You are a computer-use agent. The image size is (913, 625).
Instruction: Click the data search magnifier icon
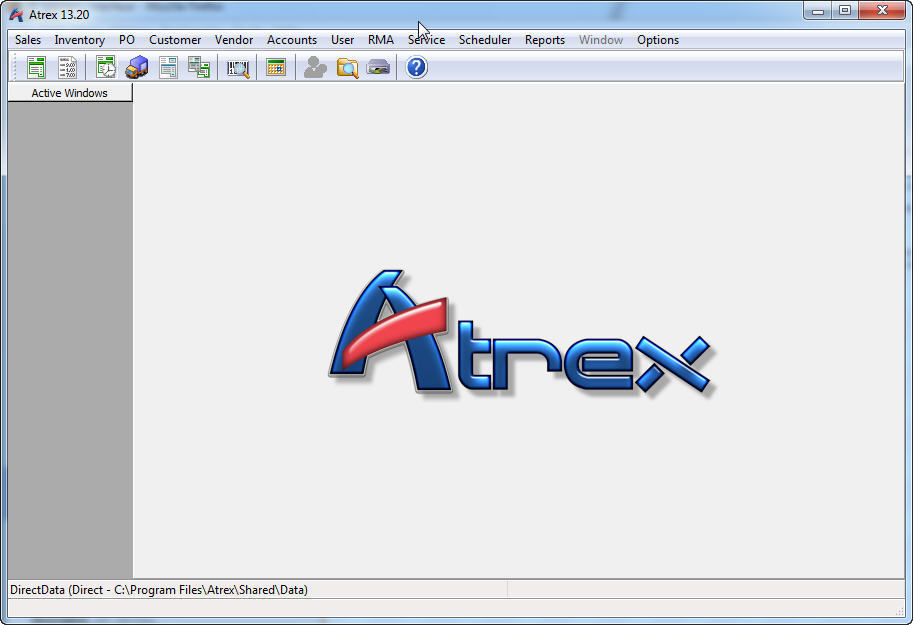tap(347, 67)
